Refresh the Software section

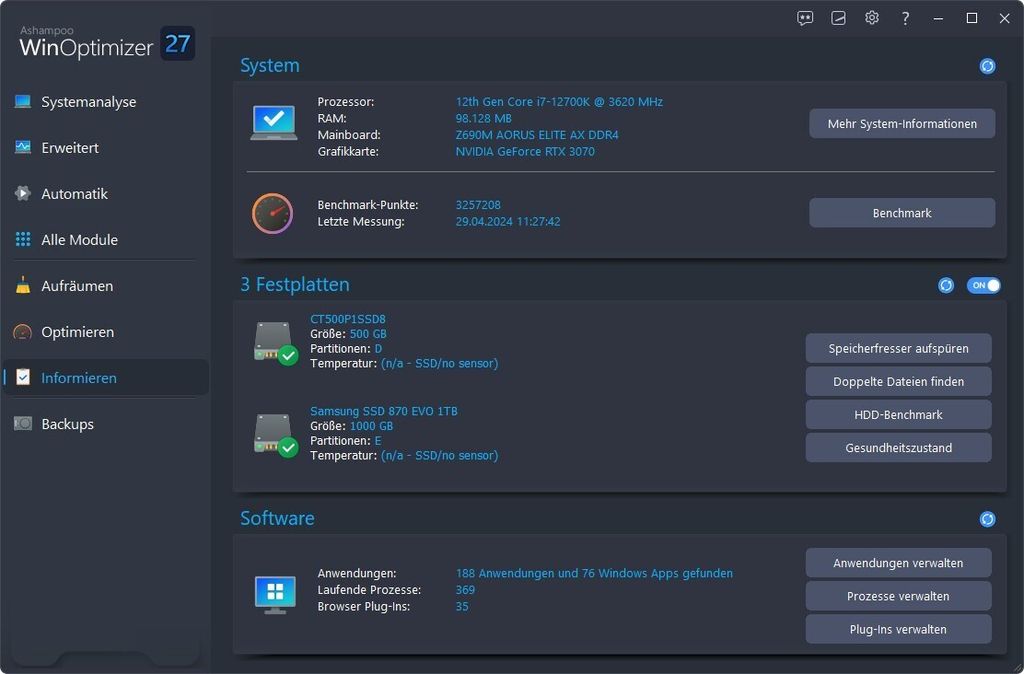click(x=987, y=519)
